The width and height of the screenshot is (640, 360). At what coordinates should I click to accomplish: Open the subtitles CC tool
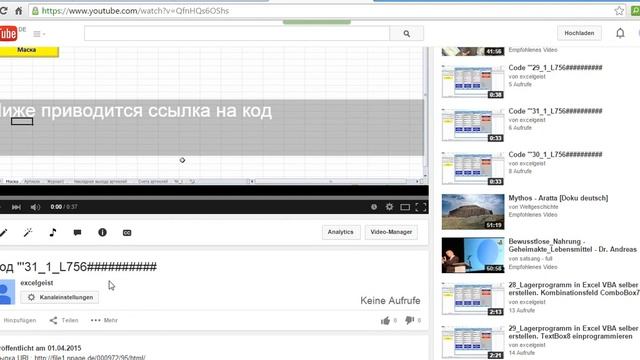point(127,233)
